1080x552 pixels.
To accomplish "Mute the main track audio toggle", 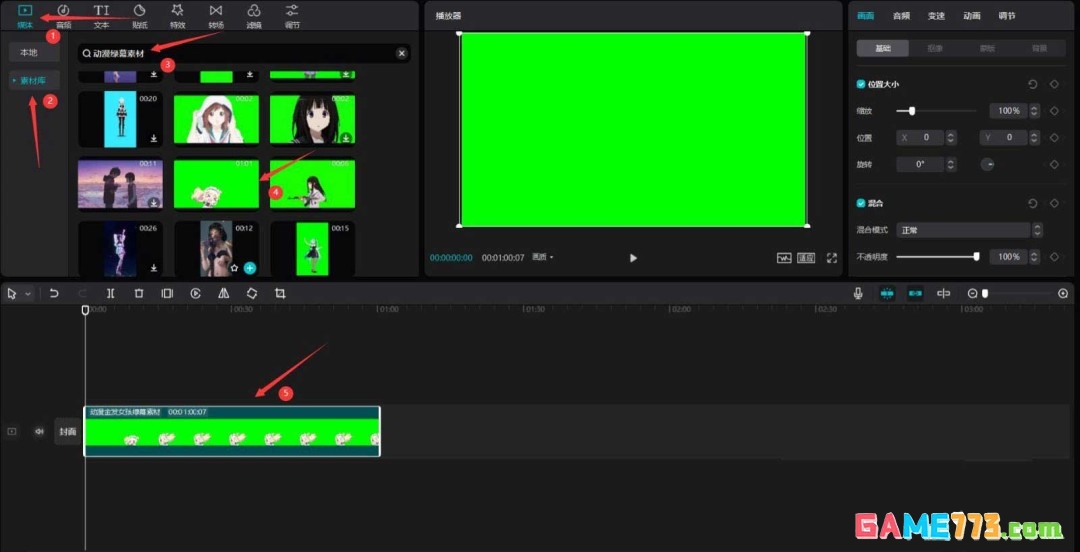I will (39, 431).
